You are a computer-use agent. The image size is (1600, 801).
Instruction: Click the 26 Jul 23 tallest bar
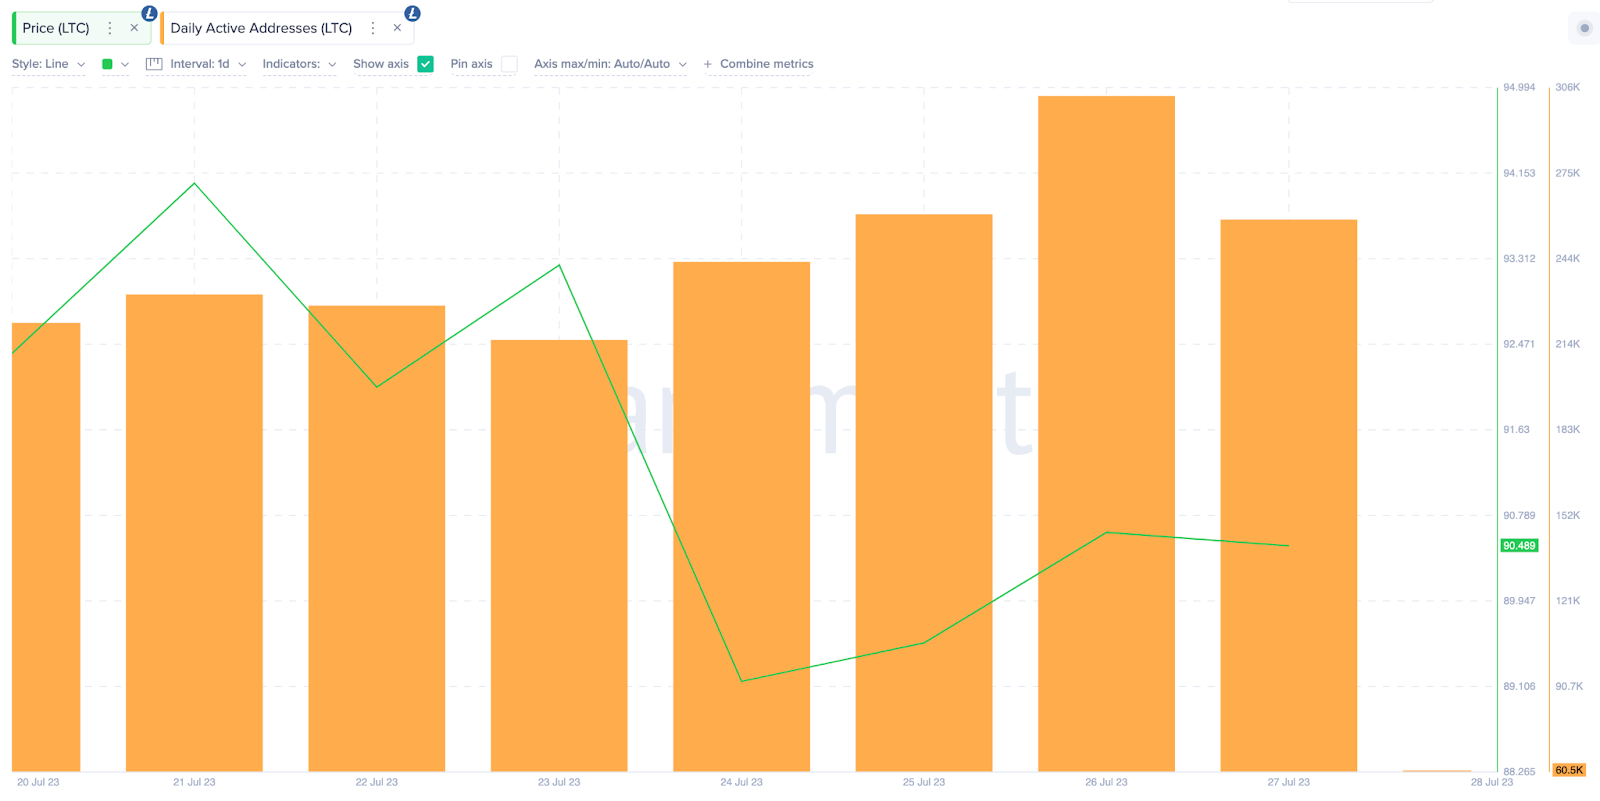pos(1106,433)
